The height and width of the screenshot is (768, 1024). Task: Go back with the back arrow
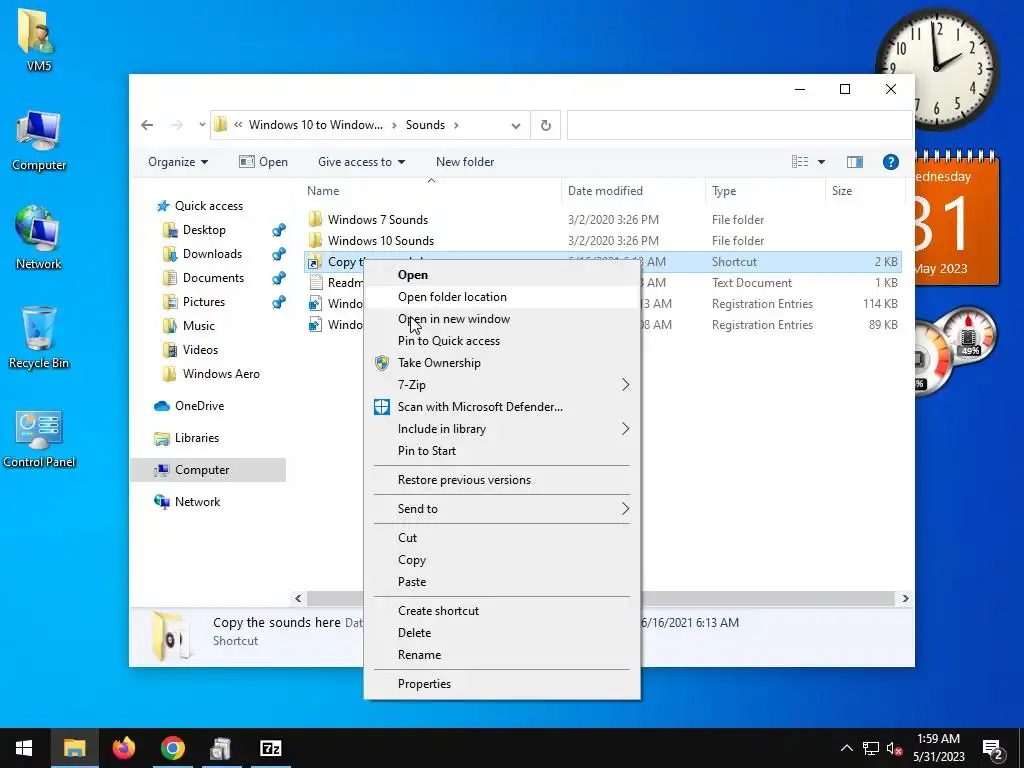pos(148,125)
